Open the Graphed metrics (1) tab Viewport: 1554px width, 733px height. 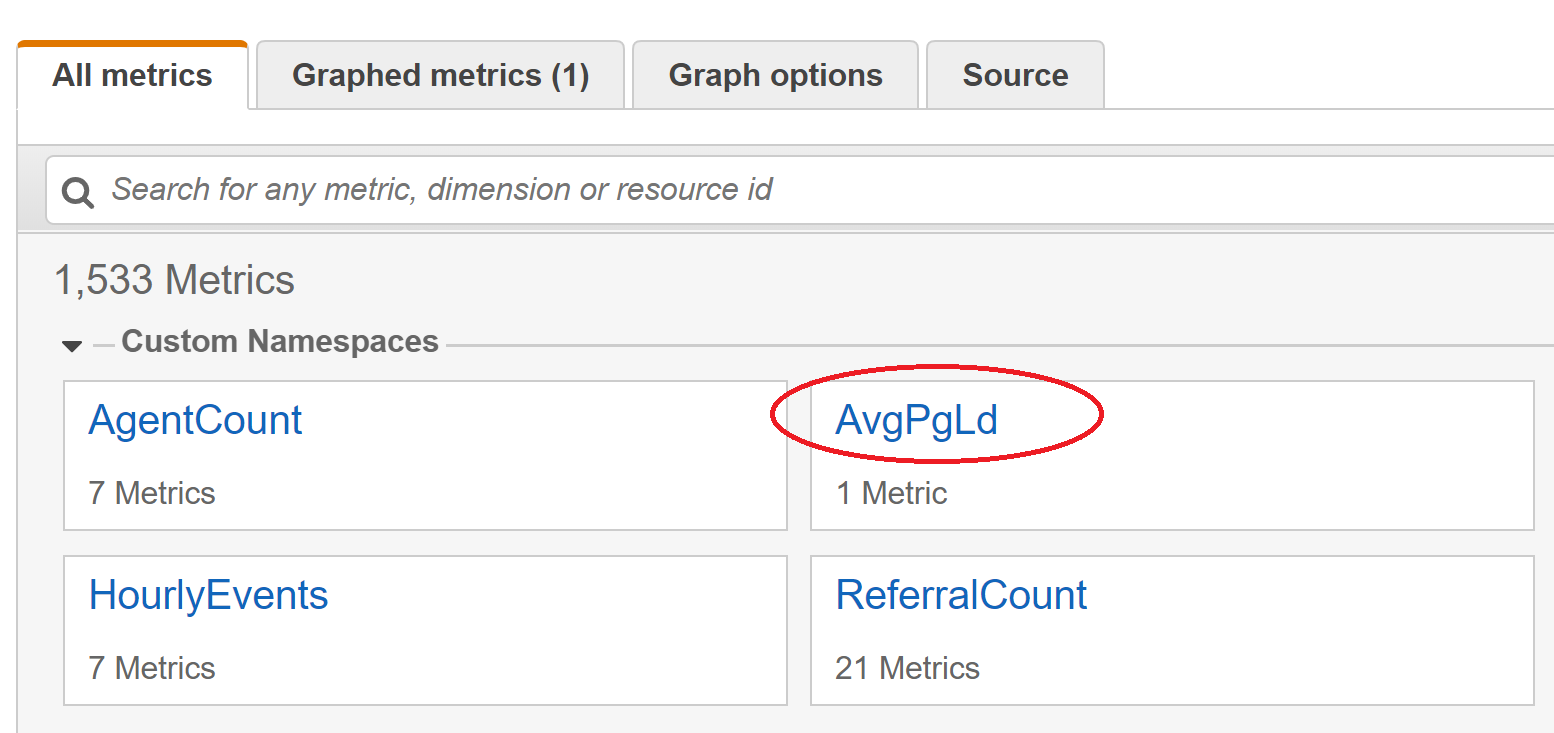[440, 75]
